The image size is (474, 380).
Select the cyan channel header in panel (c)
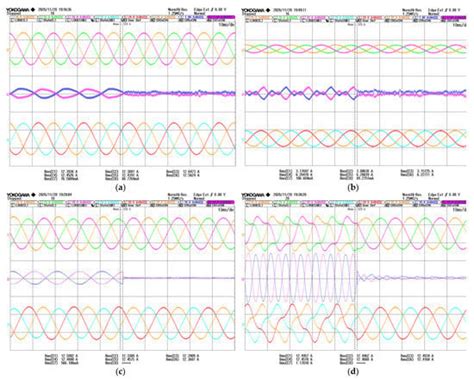tap(107, 201)
